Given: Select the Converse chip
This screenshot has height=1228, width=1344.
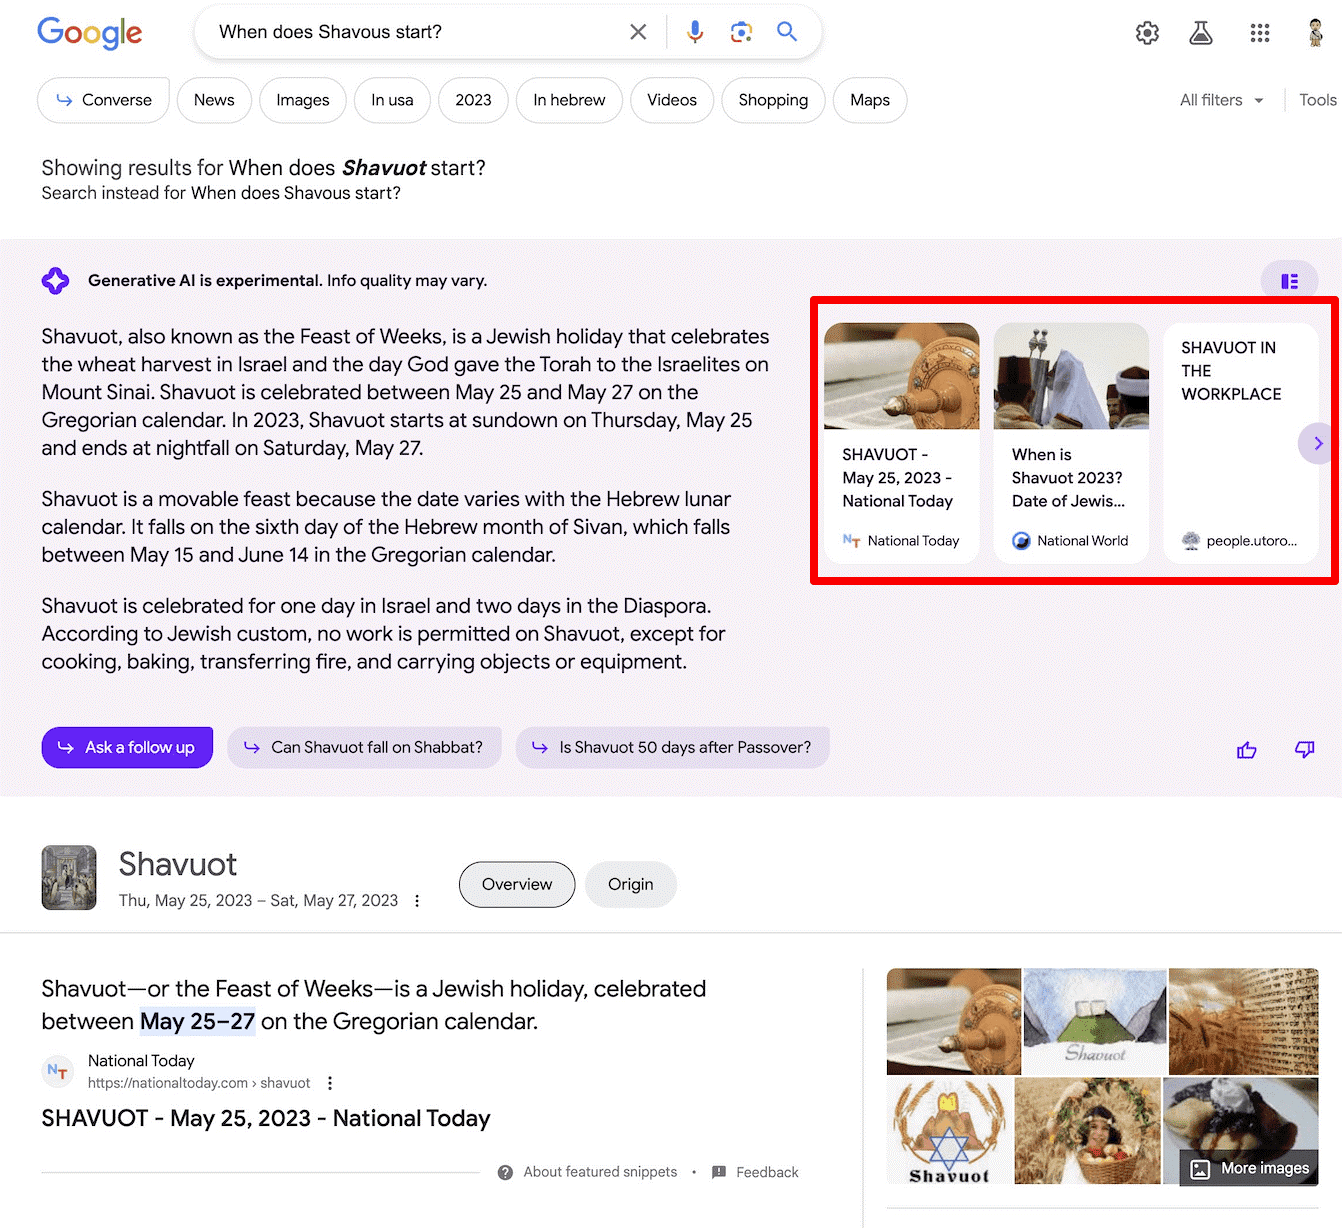Looking at the screenshot, I should [103, 100].
